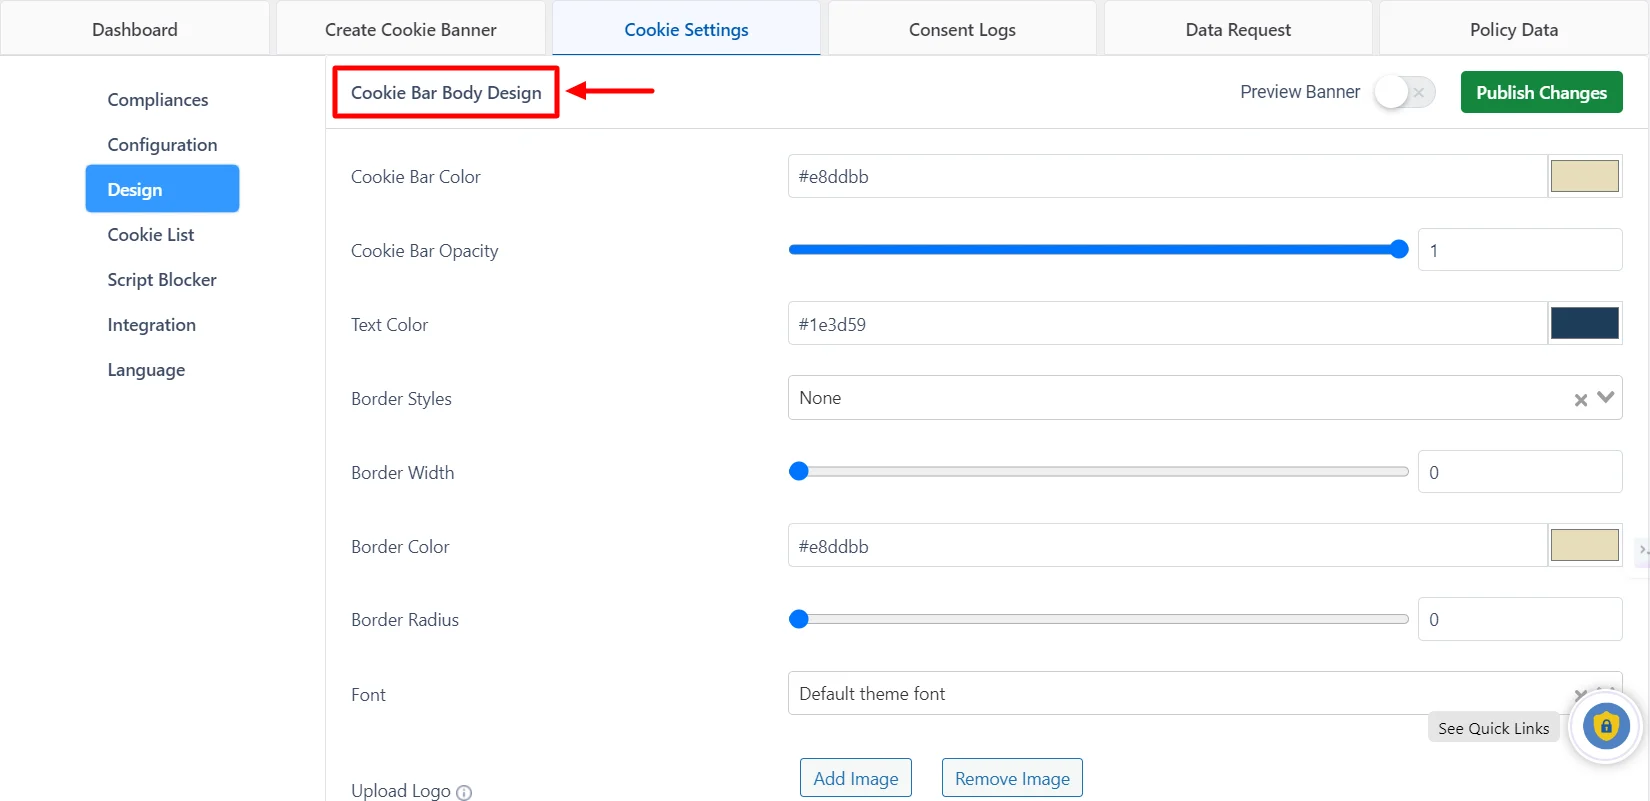Click the Border Radius slider handle
This screenshot has height=801, width=1650.
799,620
